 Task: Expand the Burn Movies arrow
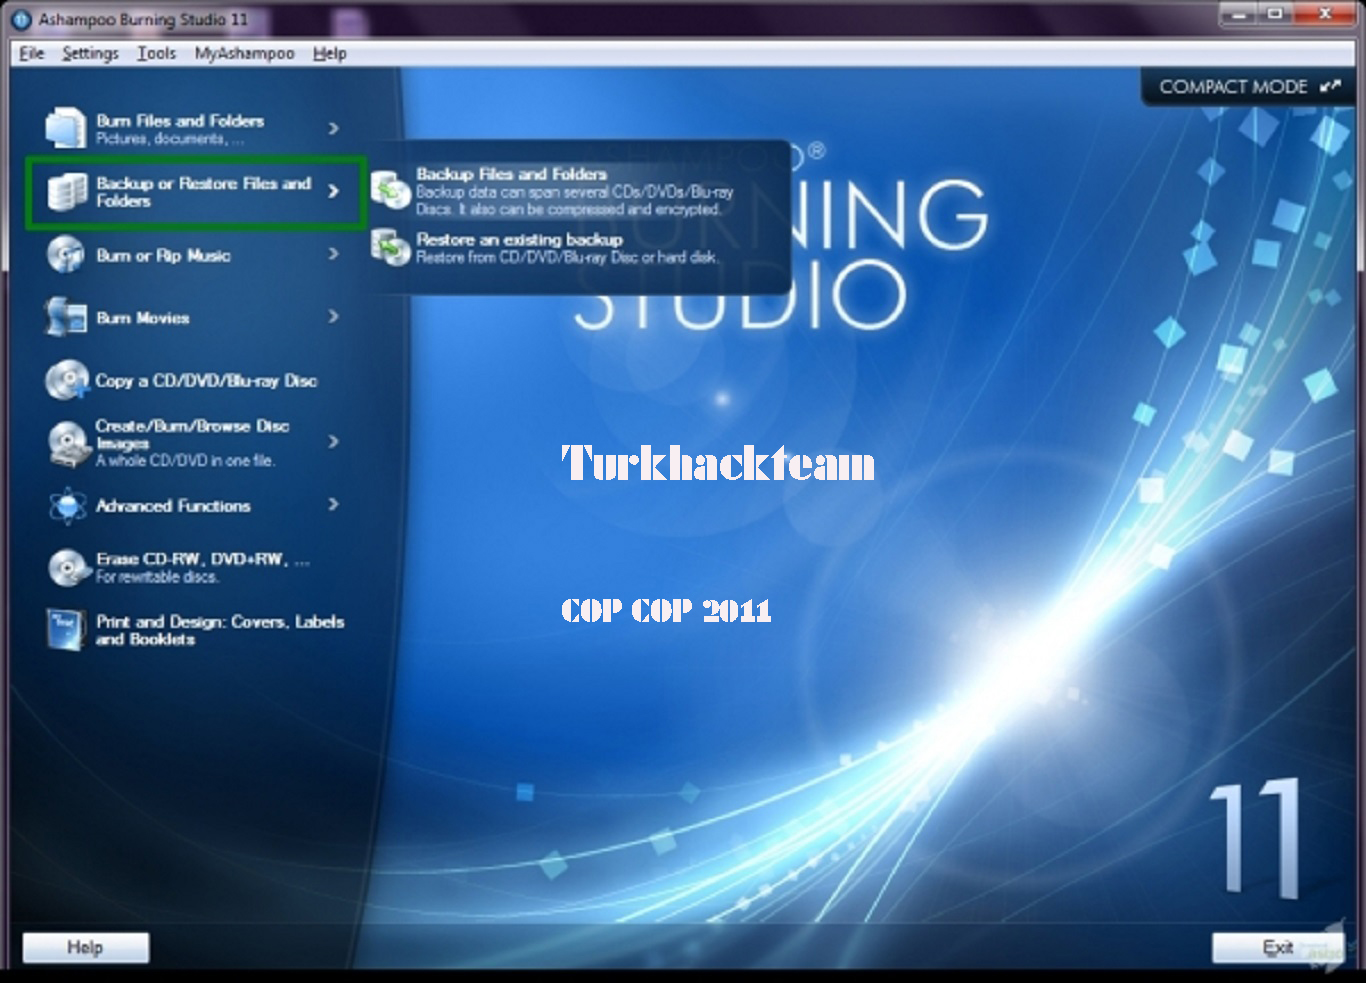pyautogui.click(x=333, y=316)
